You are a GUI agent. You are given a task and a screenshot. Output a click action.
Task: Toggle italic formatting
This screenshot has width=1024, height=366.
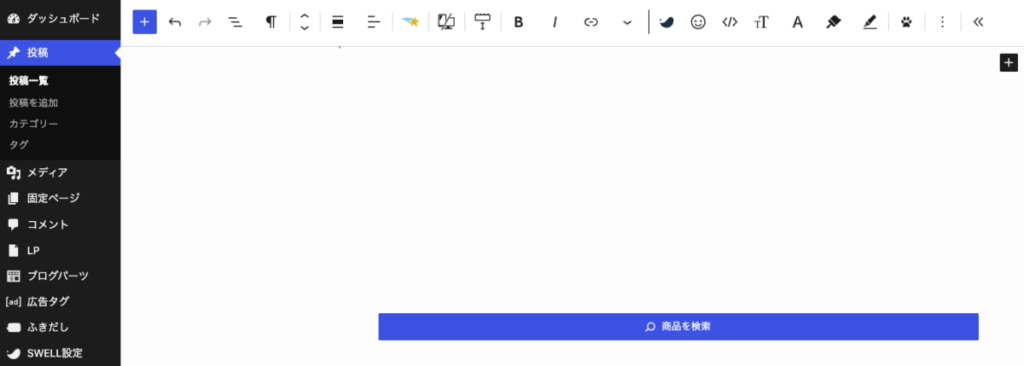click(x=555, y=22)
